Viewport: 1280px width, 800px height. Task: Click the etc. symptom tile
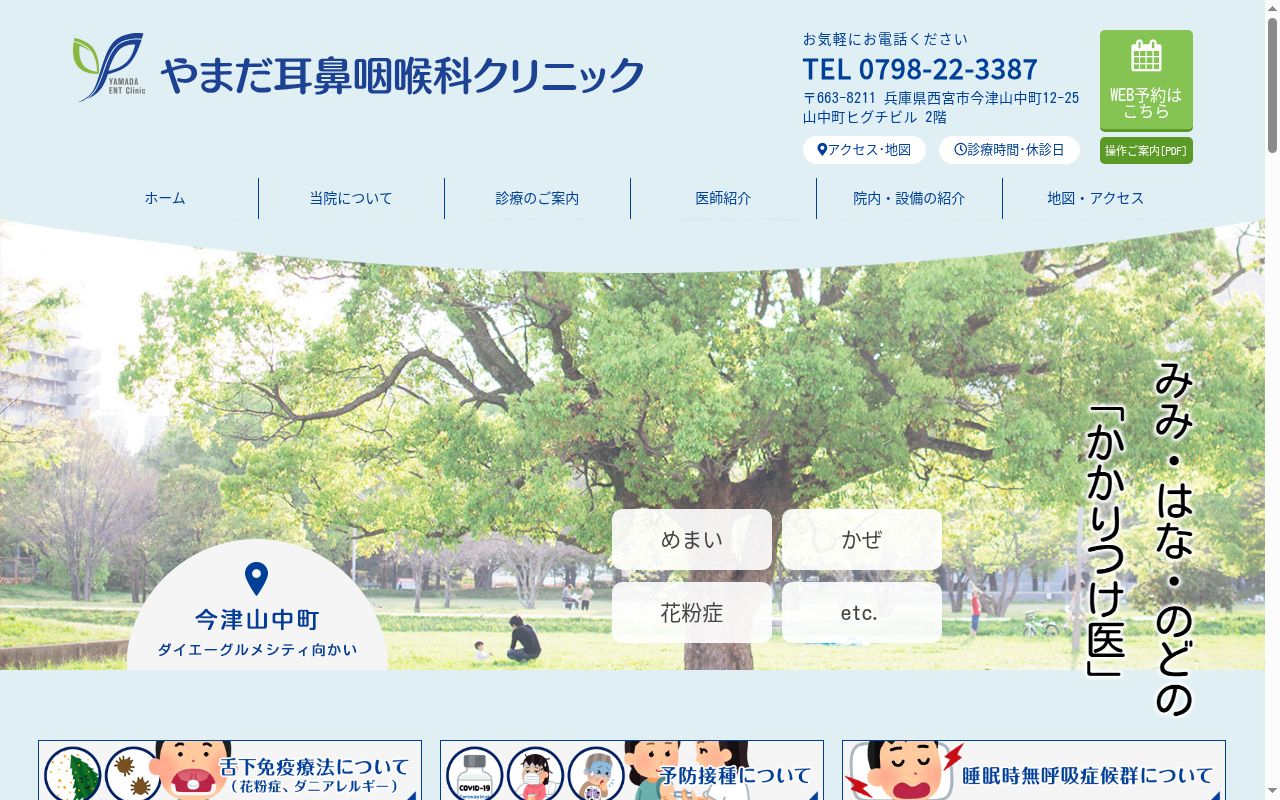pyautogui.click(x=862, y=613)
